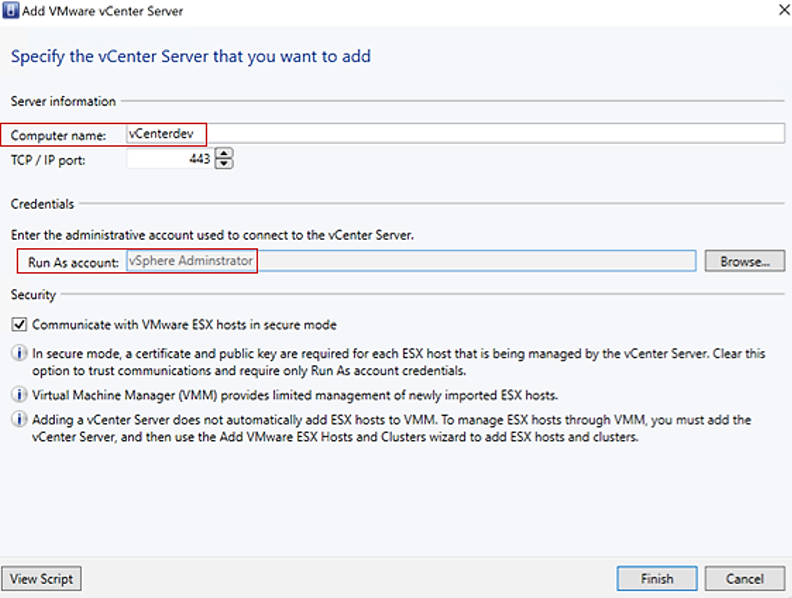Click info icon next to VMM limited management
The image size is (792, 598).
[19, 395]
